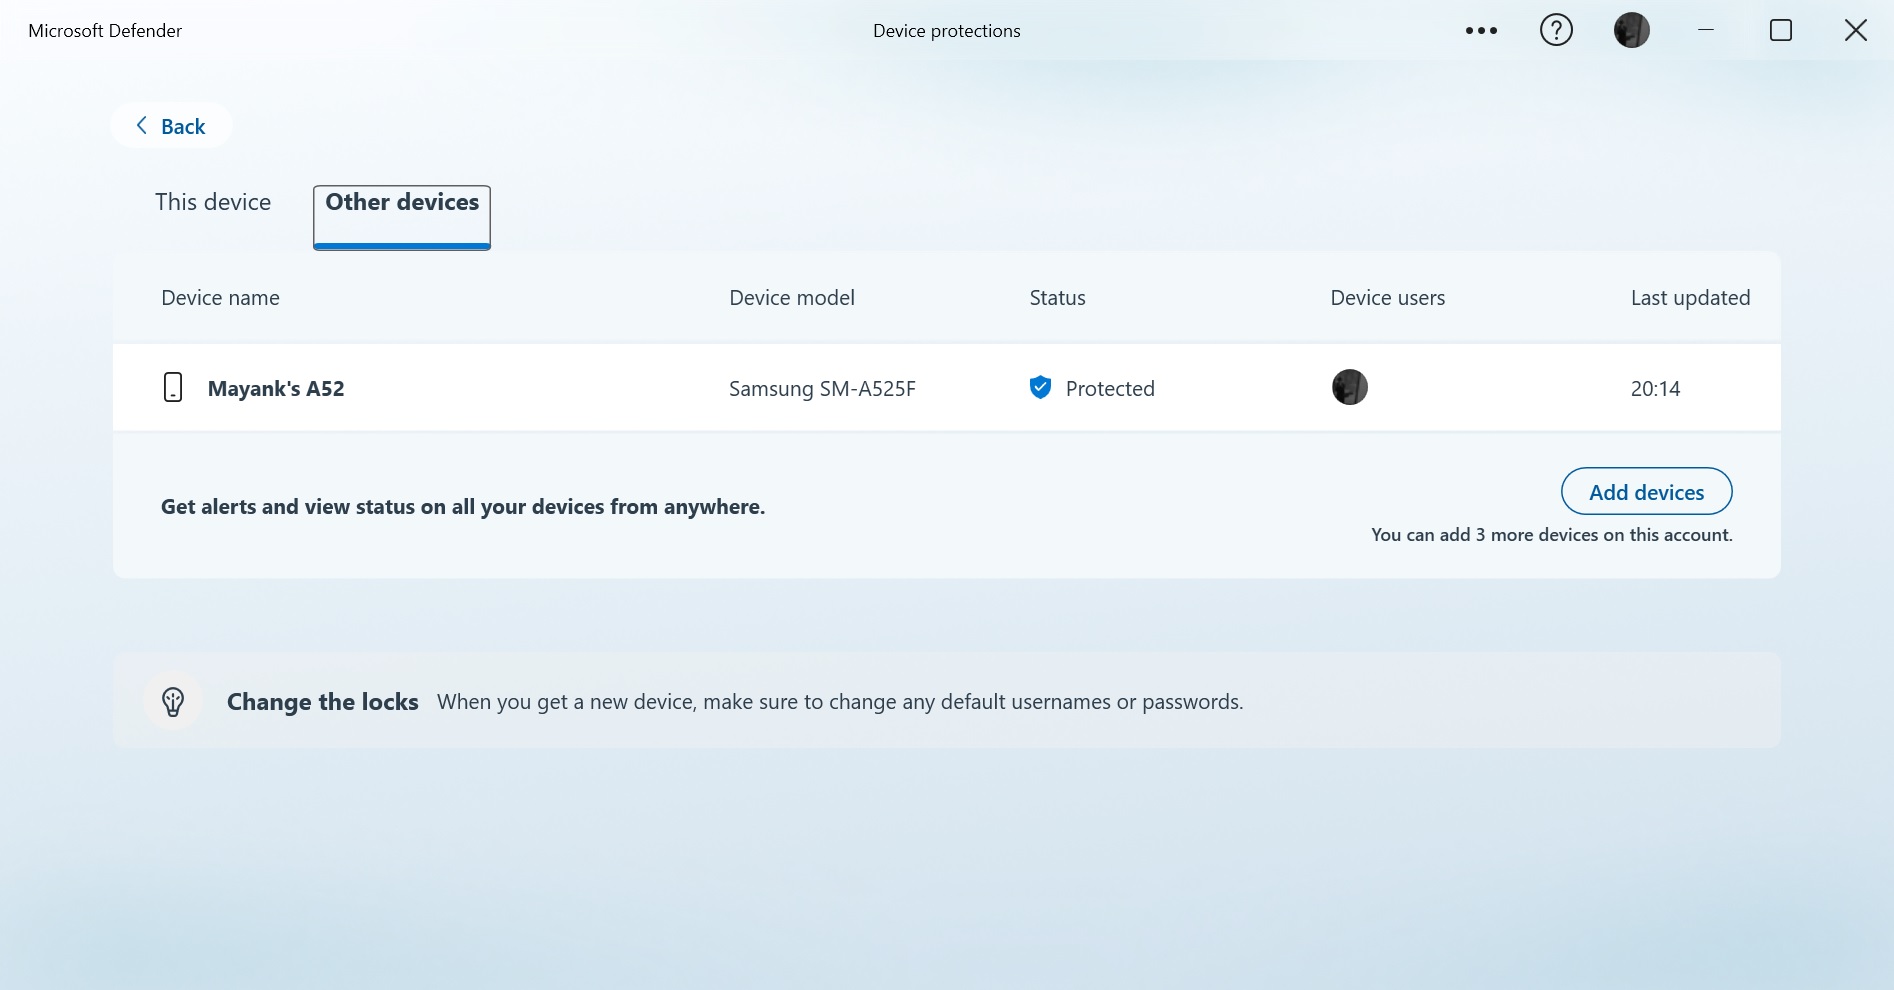Click the Protected status text
The height and width of the screenshot is (990, 1894).
(x=1110, y=389)
